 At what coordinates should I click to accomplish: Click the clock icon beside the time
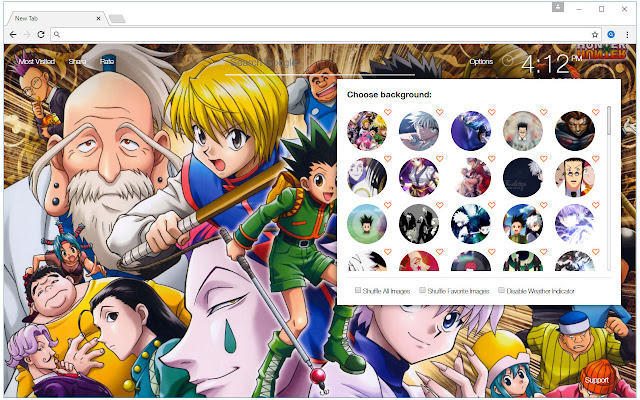[x=507, y=61]
